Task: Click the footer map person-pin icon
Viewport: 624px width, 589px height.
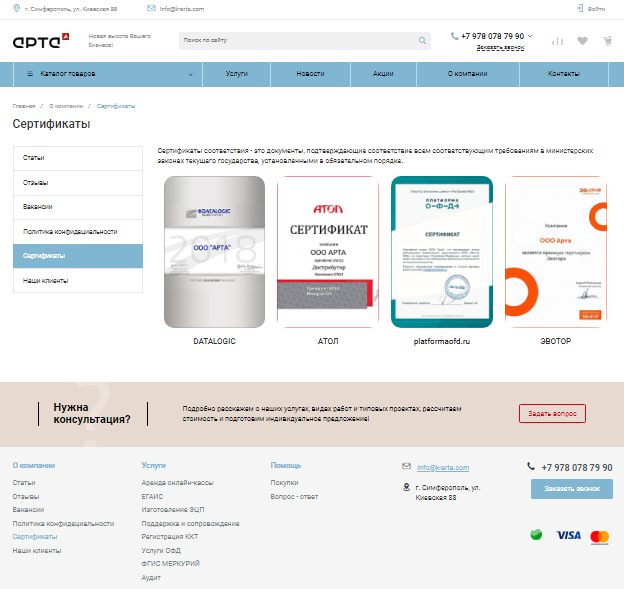Action: click(x=406, y=487)
